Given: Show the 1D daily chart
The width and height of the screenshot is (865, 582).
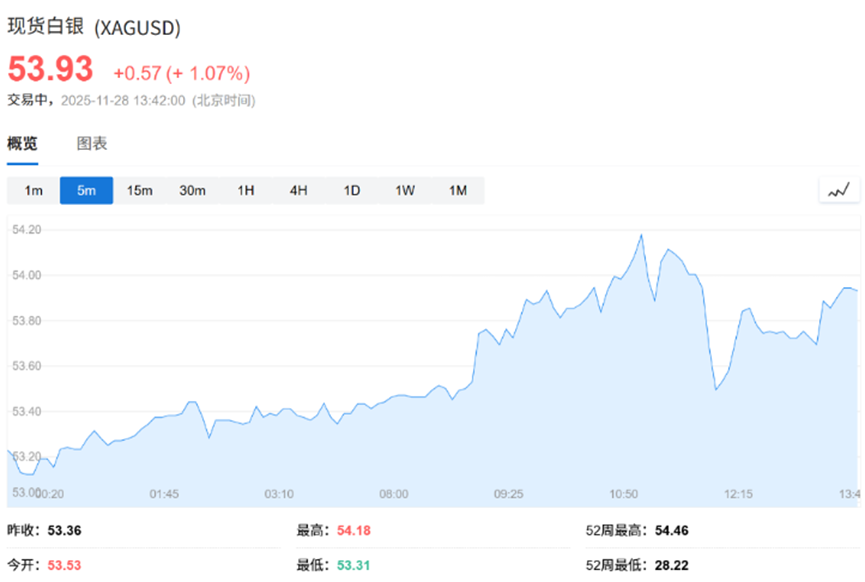Looking at the screenshot, I should click(351, 191).
